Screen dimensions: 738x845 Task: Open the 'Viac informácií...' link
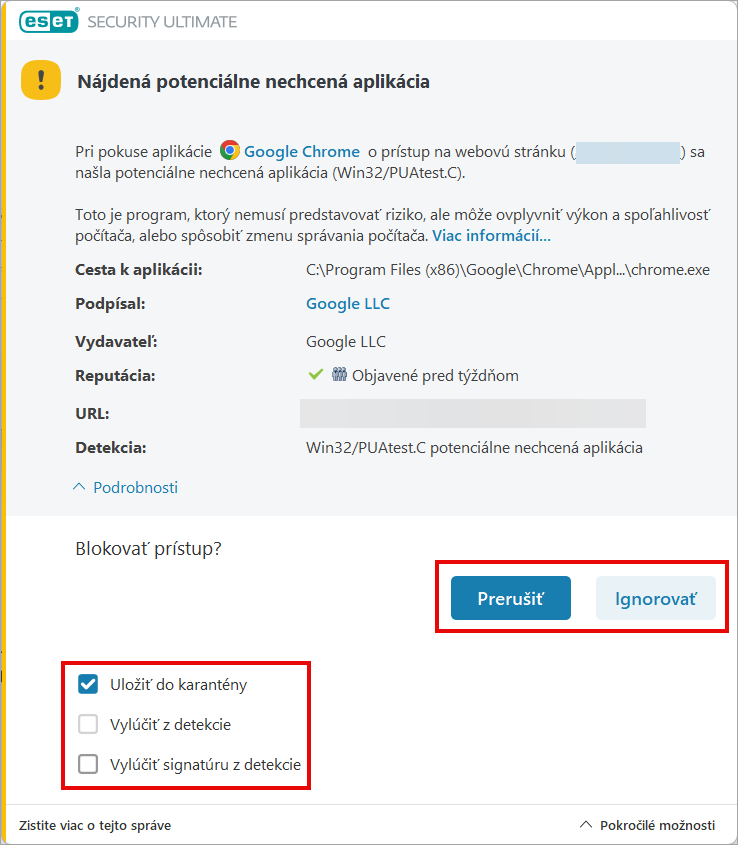(x=491, y=236)
